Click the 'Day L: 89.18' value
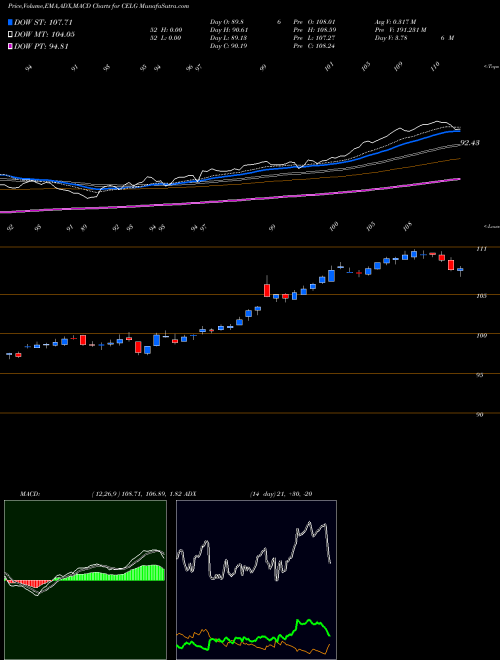Image resolution: width=500 pixels, height=660 pixels. (228, 38)
